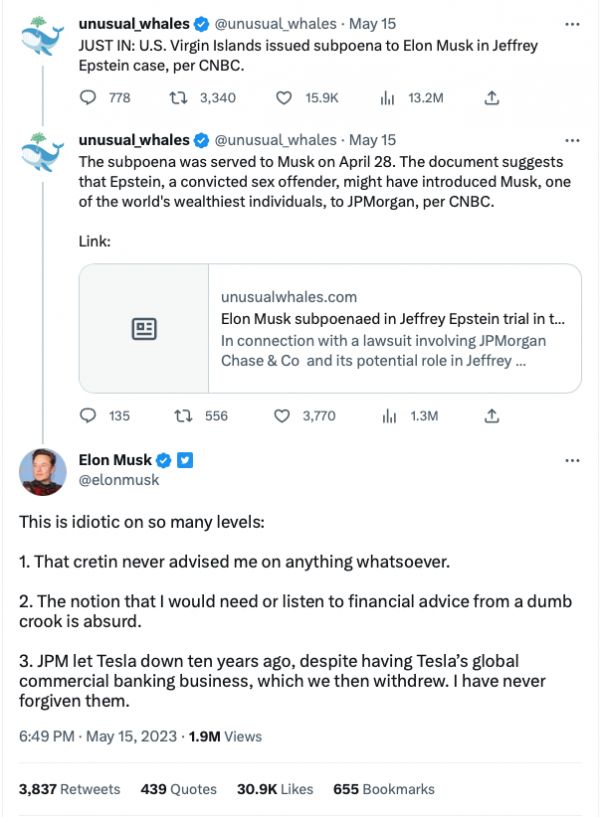
Task: Show the 439 Quotes list
Action: coord(179,789)
